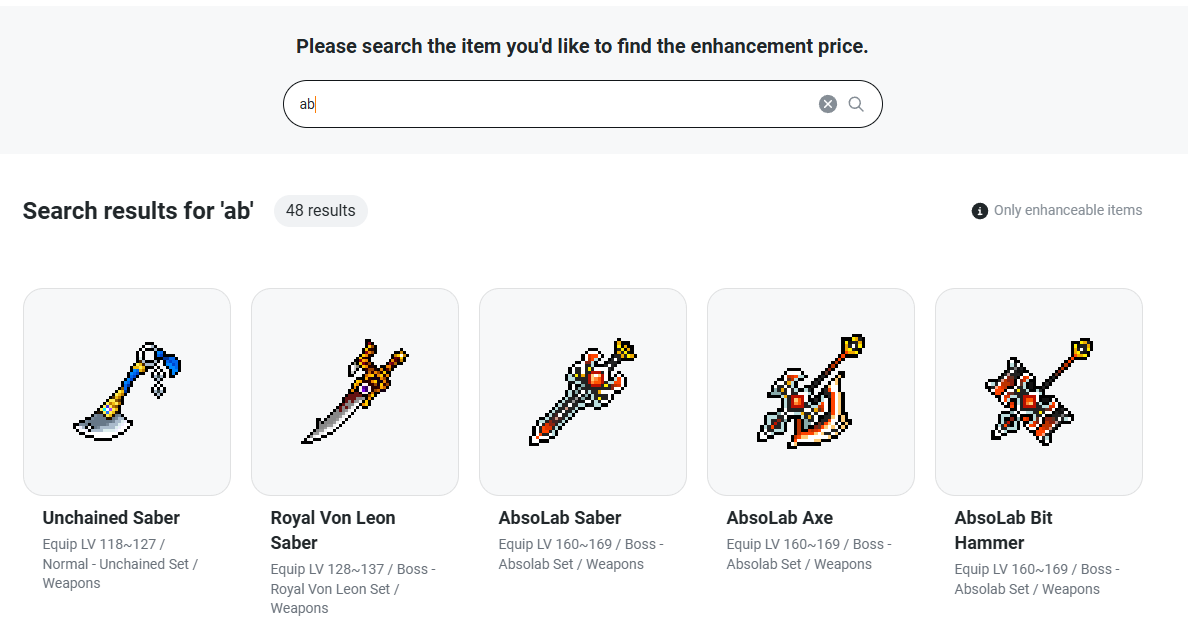1188x630 pixels.
Task: Click the '48 results' count badge
Action: 321,211
